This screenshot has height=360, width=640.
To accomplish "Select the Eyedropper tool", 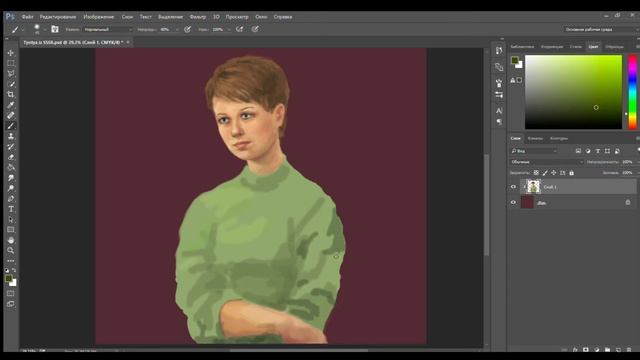I will pyautogui.click(x=11, y=105).
